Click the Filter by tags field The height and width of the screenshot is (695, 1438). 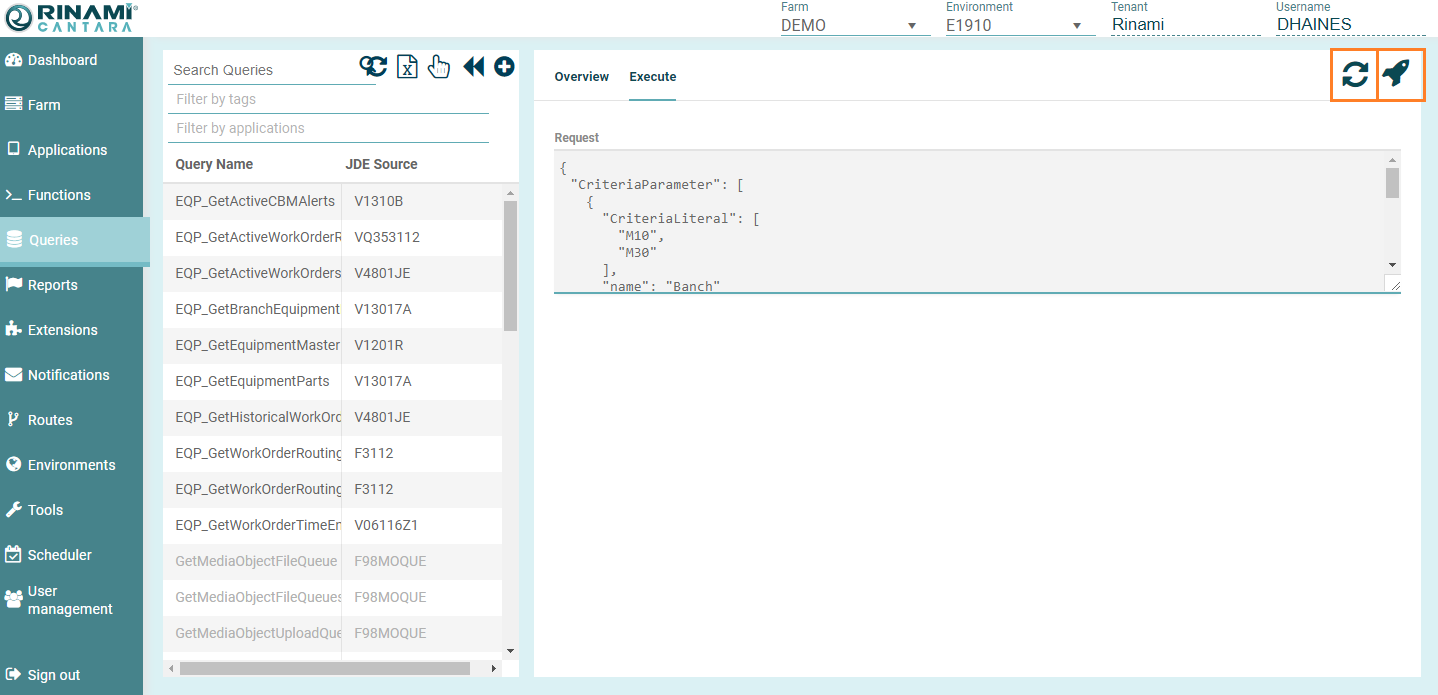coord(328,99)
